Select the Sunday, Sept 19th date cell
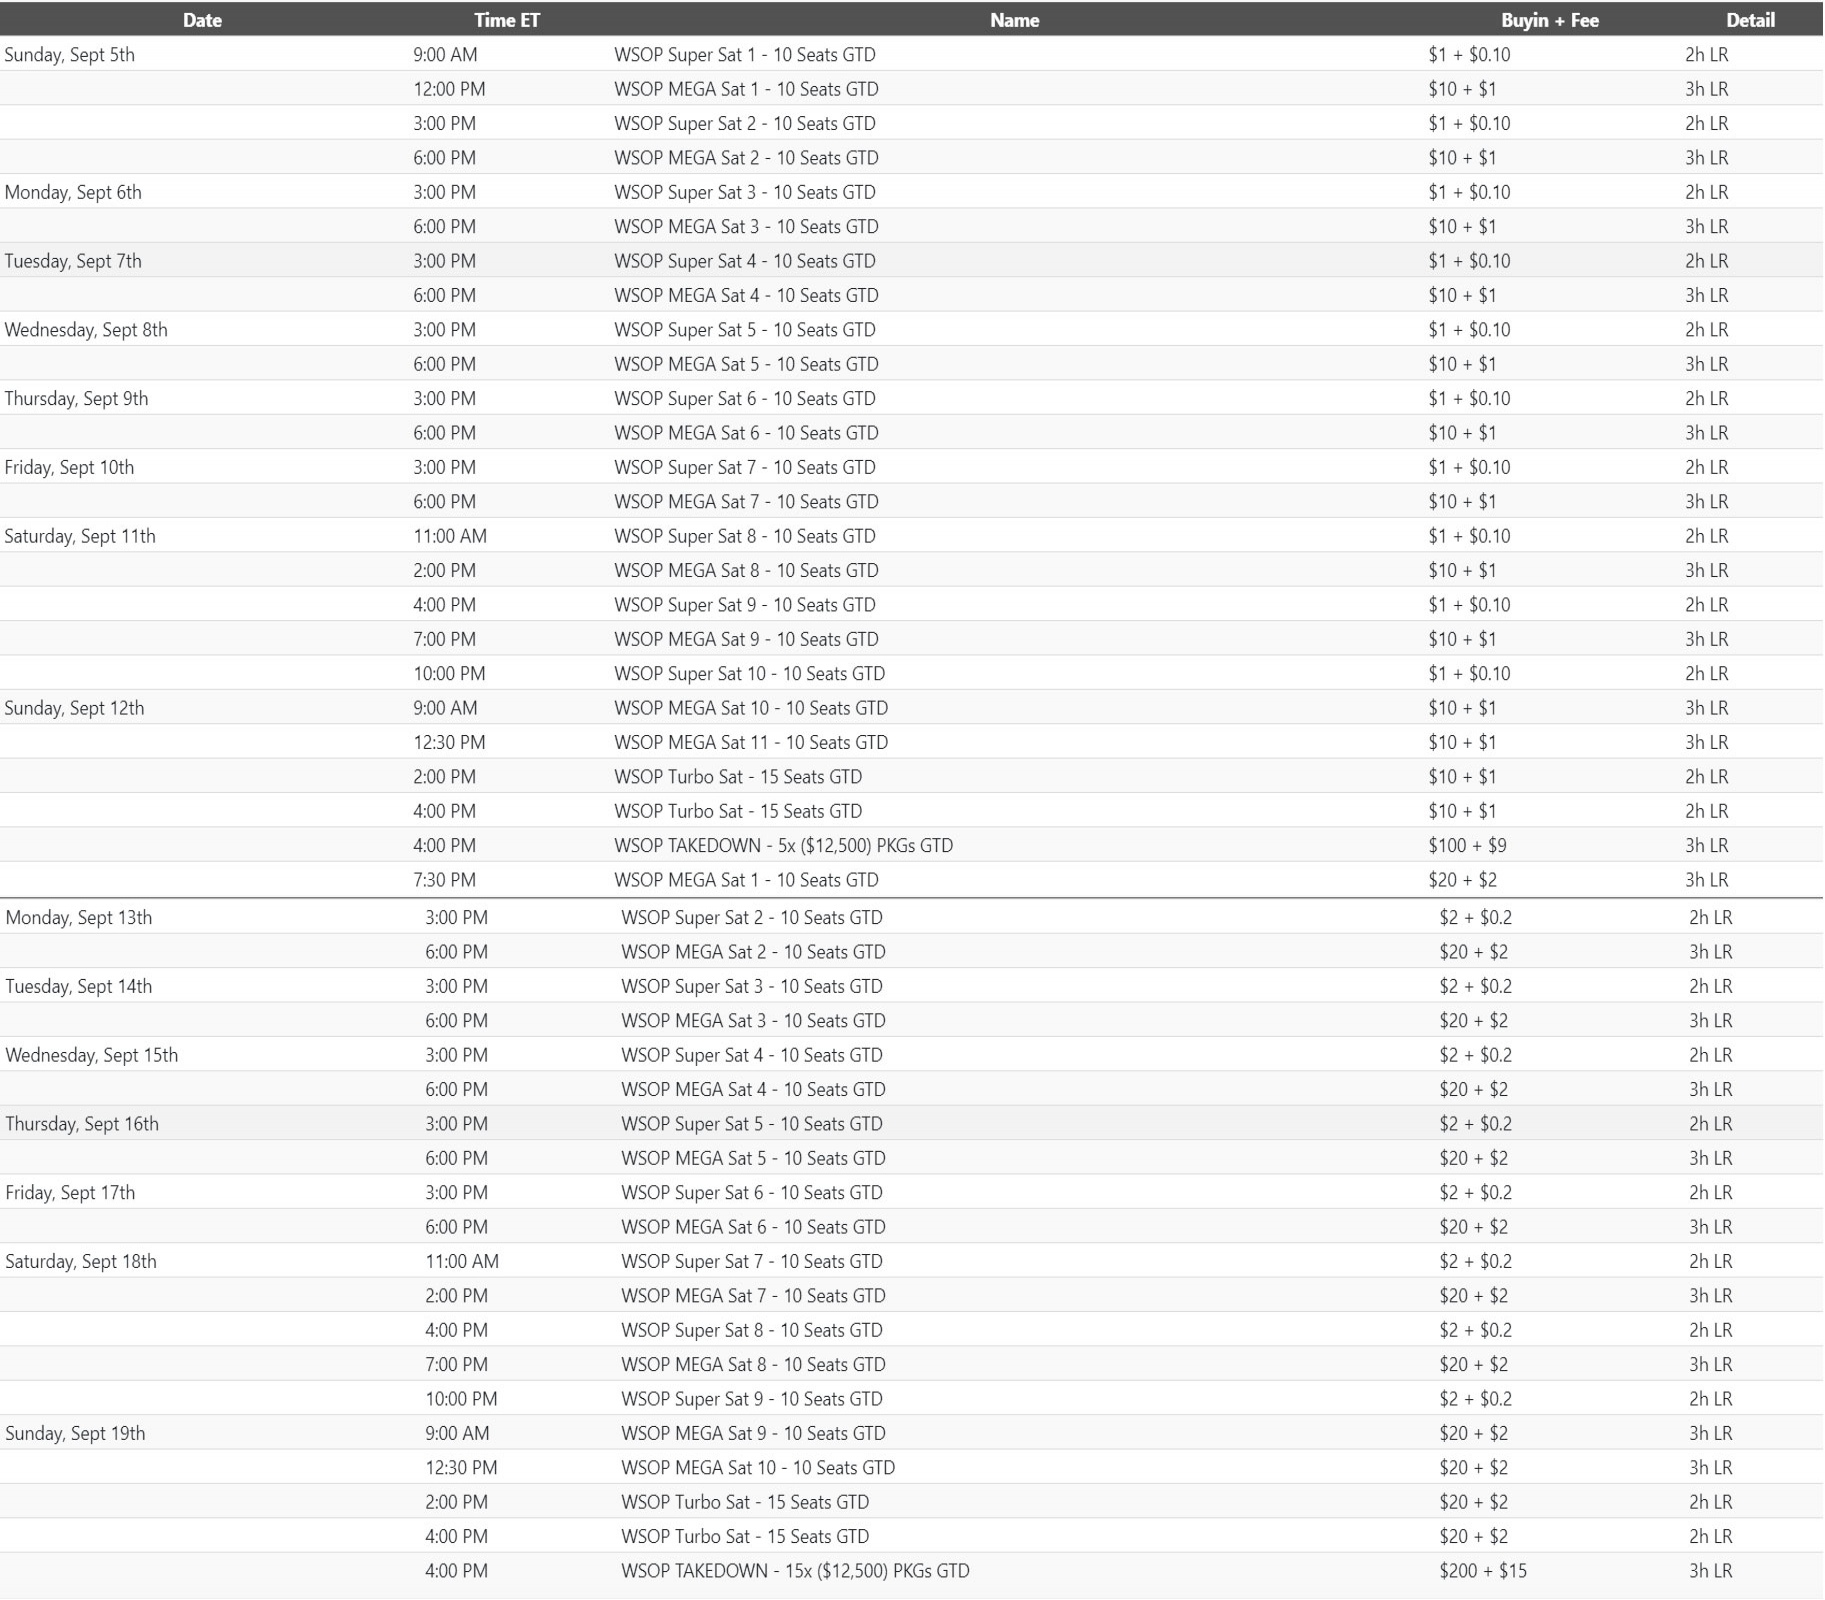The width and height of the screenshot is (1825, 1600). (x=75, y=1433)
